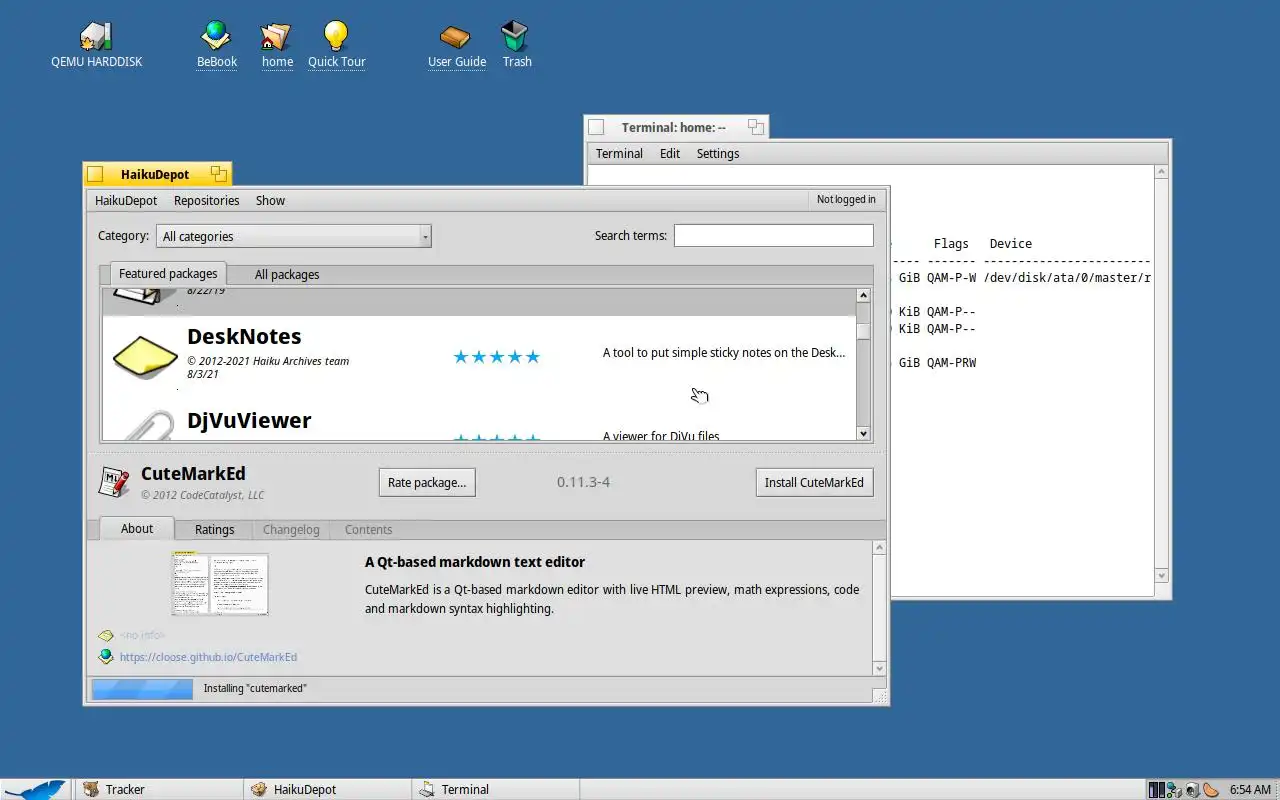This screenshot has width=1280, height=800.
Task: Click the 6:54 AM clock
Action: (1250, 790)
